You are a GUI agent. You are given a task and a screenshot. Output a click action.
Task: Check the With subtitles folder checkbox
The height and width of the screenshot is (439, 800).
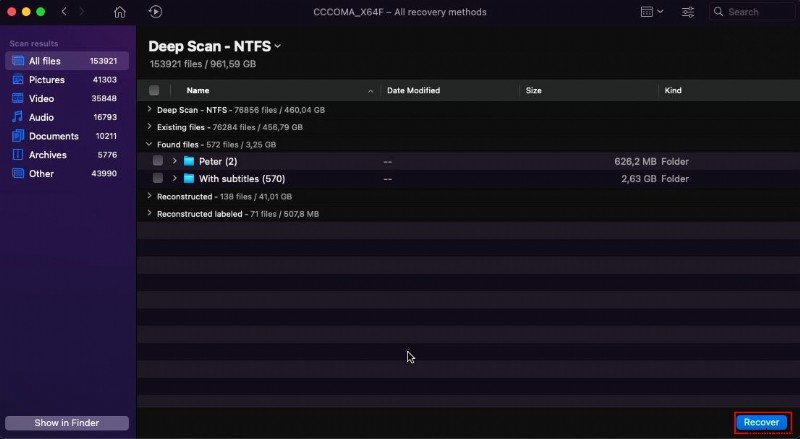158,179
